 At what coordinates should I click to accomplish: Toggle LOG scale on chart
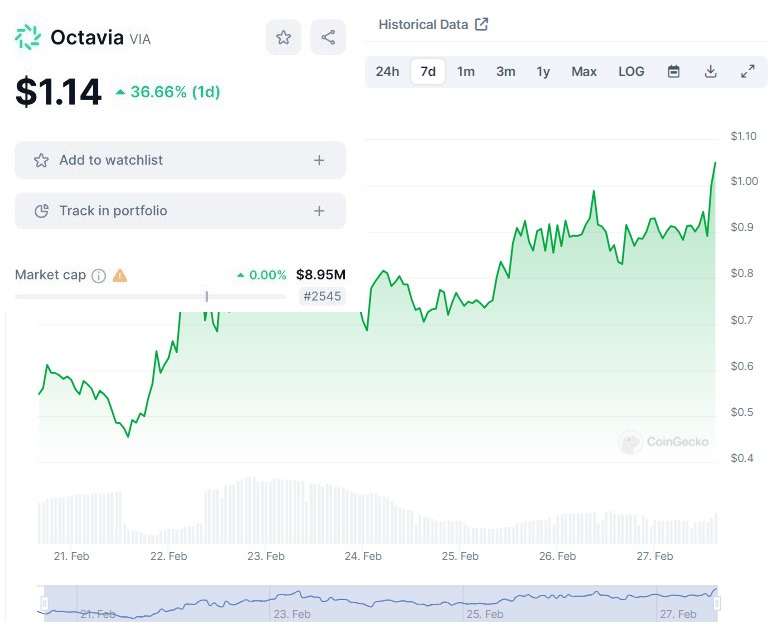(631, 71)
